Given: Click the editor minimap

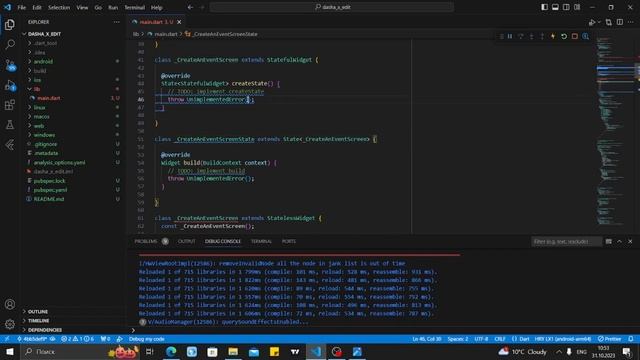Looking at the screenshot, I should tap(615, 135).
